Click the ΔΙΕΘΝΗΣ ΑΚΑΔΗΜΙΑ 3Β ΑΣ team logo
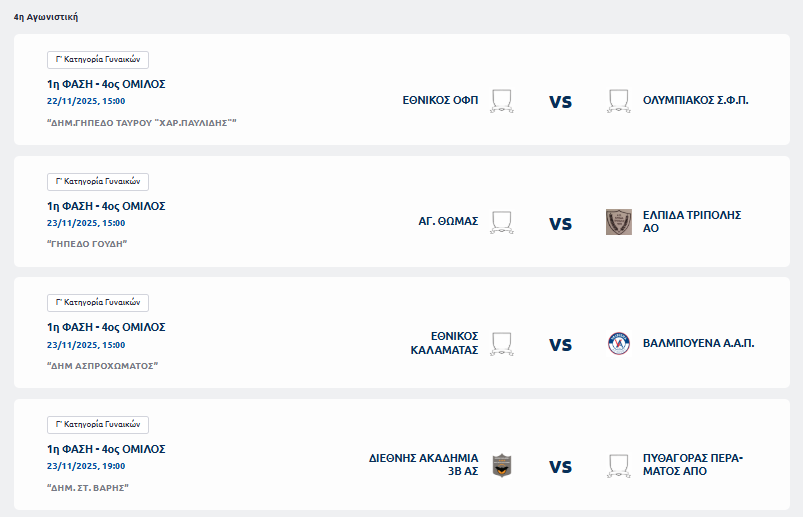 (x=501, y=465)
